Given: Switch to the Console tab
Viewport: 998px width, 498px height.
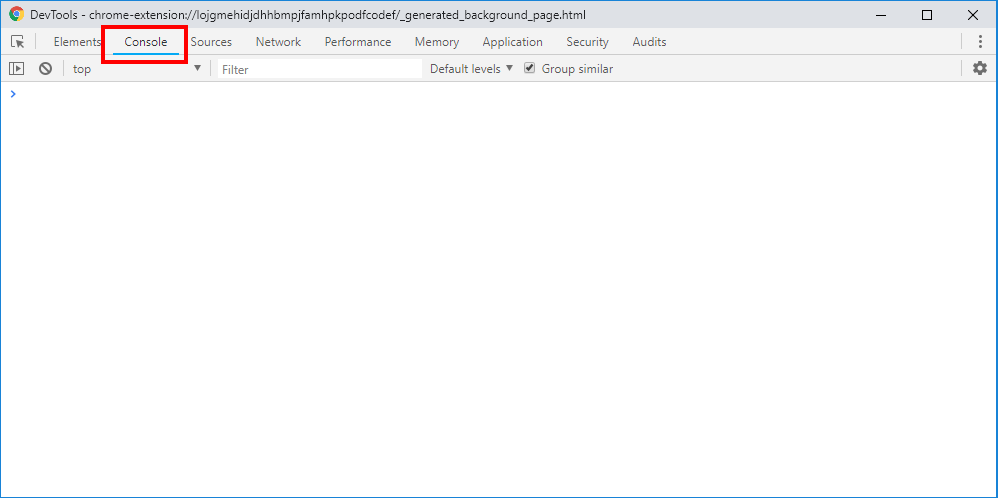Looking at the screenshot, I should [x=146, y=42].
